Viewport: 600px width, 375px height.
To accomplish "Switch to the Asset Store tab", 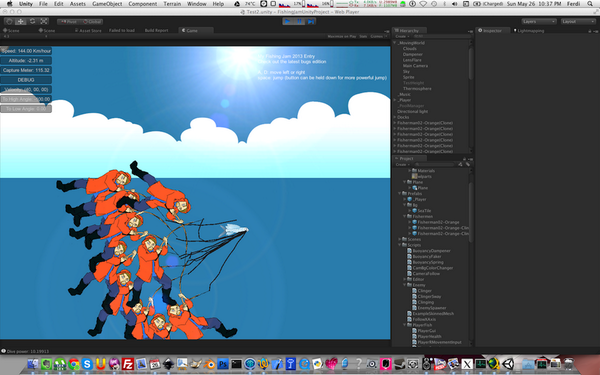I will pos(88,30).
